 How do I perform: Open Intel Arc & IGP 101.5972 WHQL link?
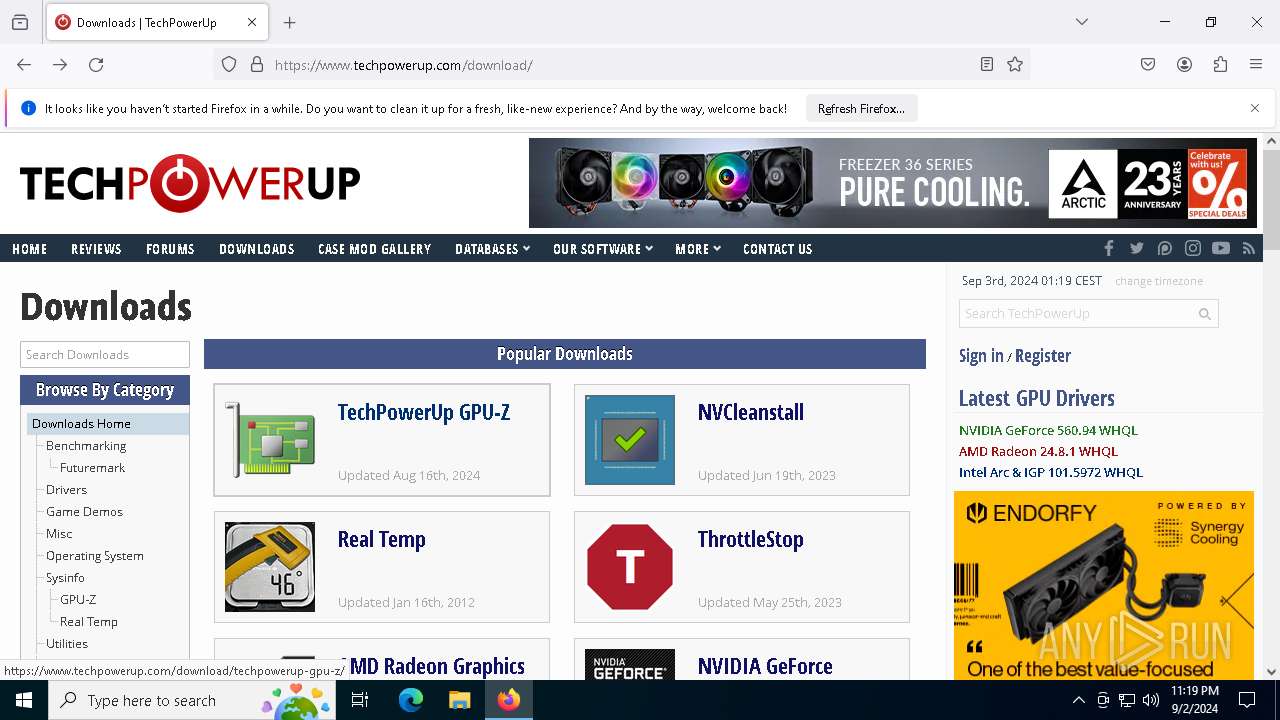pyautogui.click(x=1051, y=472)
